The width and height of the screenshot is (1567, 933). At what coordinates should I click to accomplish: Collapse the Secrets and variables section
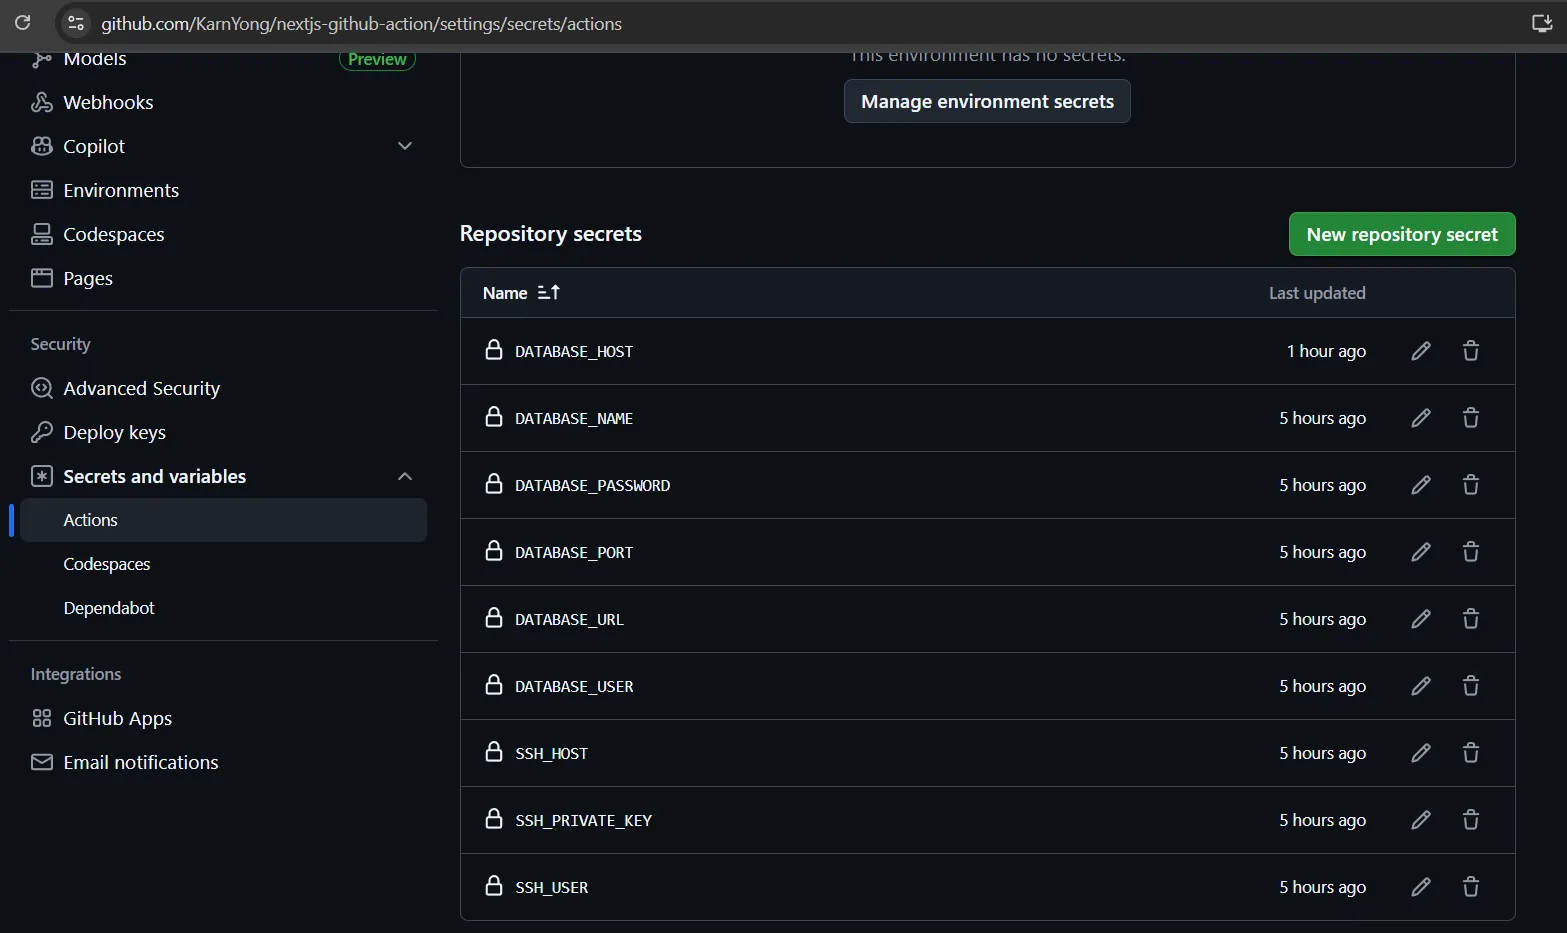405,476
